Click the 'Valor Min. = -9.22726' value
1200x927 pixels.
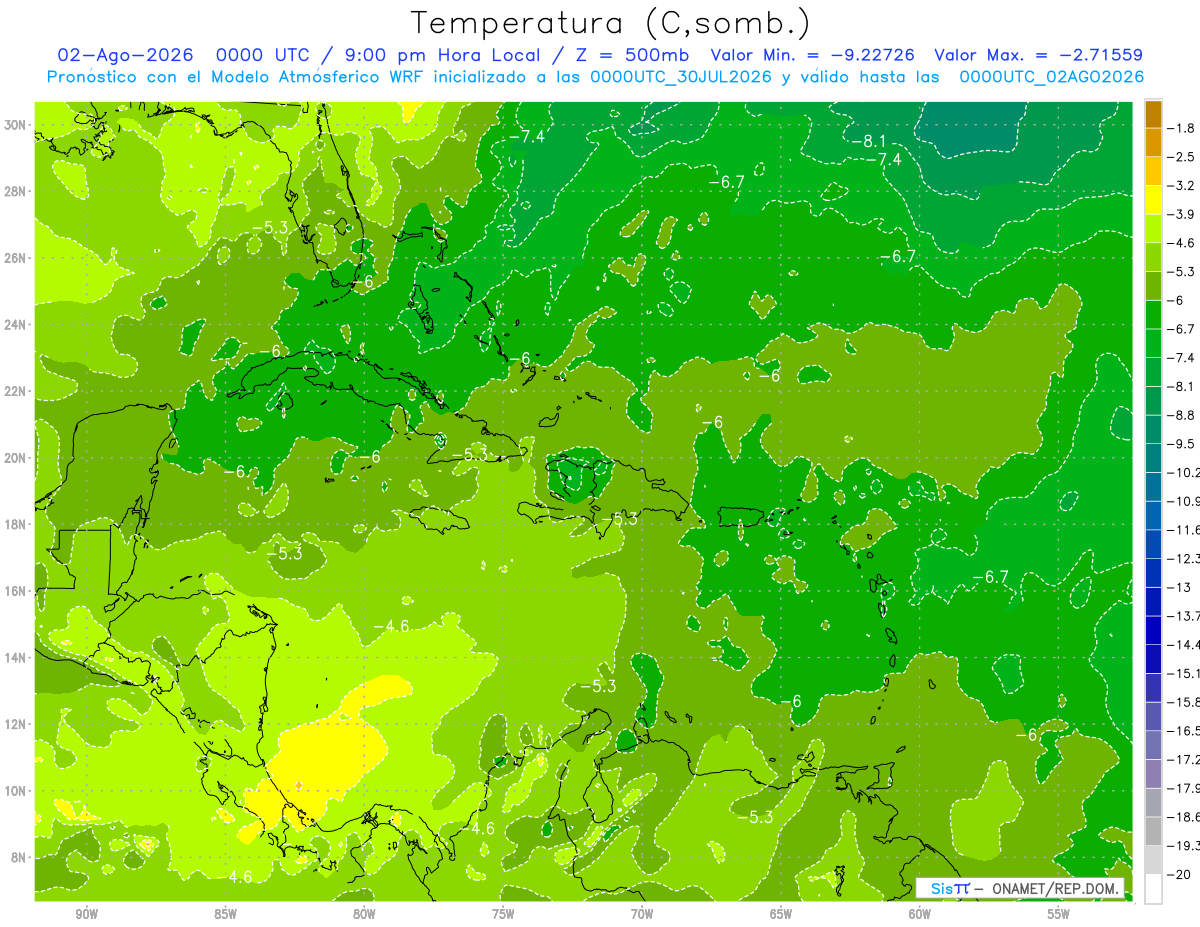[x=813, y=55]
